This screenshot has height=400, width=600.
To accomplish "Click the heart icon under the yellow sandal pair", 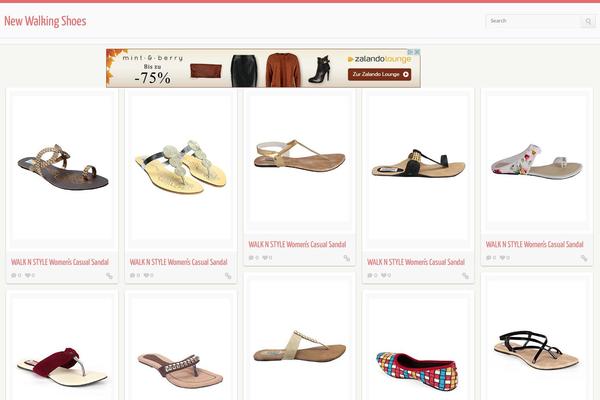I will (148, 275).
